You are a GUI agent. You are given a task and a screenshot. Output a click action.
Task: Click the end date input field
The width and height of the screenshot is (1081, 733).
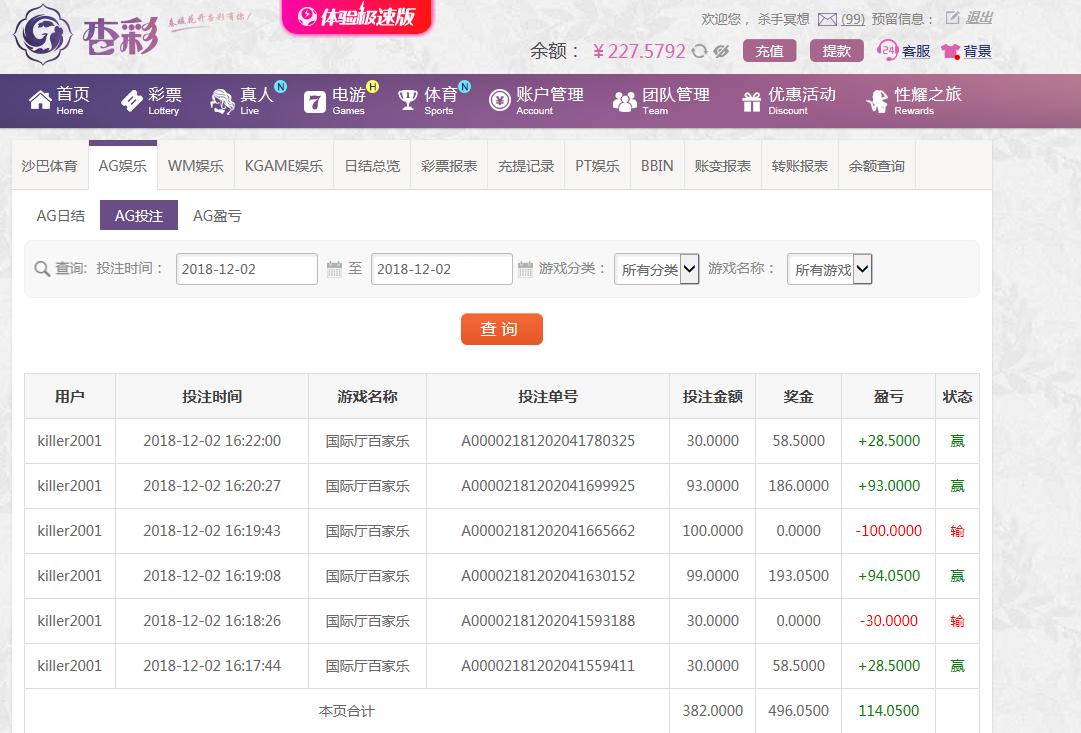click(x=442, y=269)
